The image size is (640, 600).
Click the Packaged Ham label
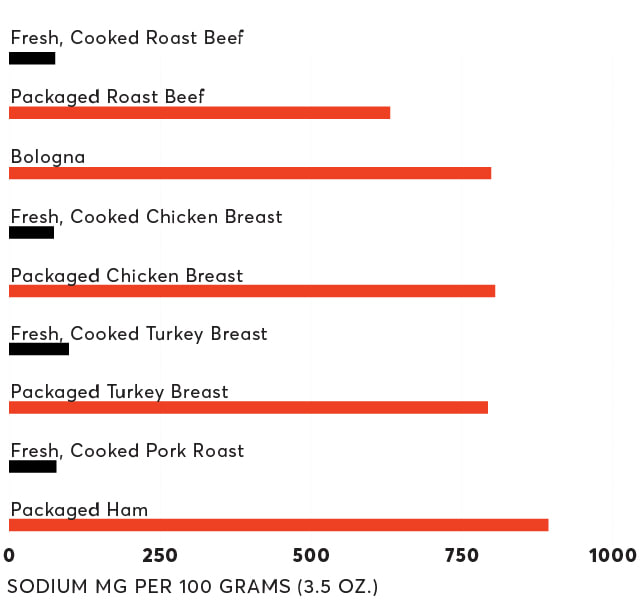79,510
